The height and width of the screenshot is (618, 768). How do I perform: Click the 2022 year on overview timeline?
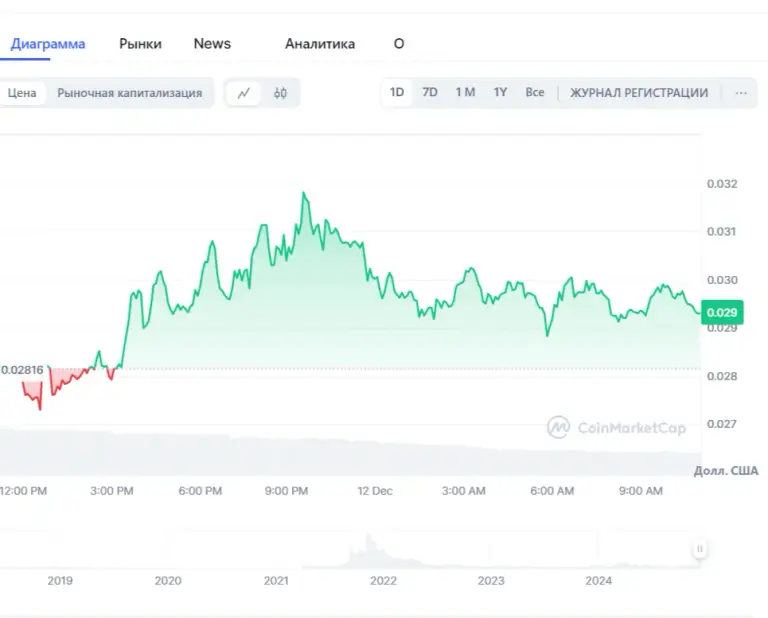pos(383,581)
